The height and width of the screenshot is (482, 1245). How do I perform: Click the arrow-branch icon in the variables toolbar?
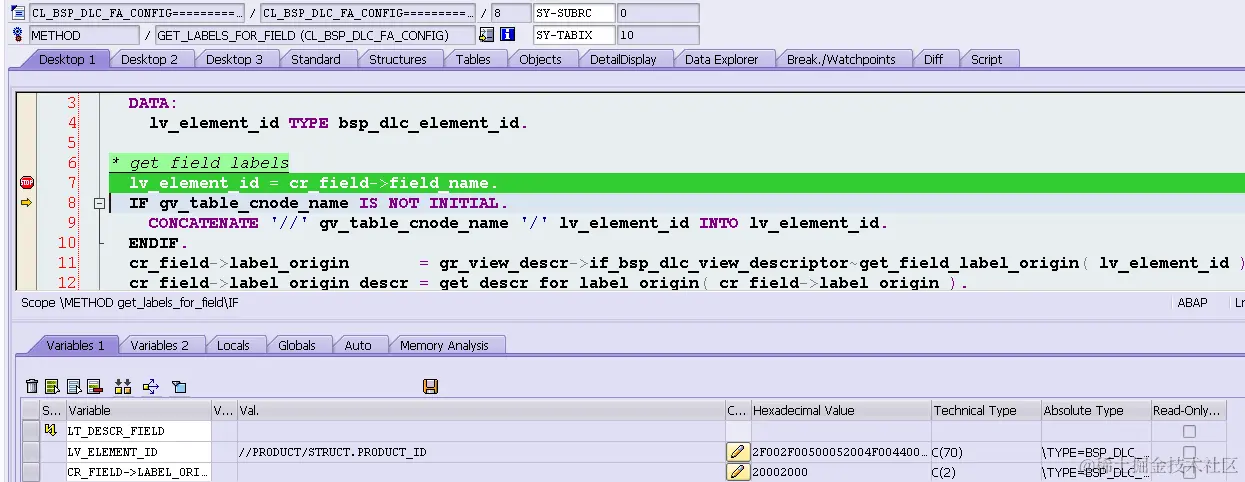(x=151, y=386)
